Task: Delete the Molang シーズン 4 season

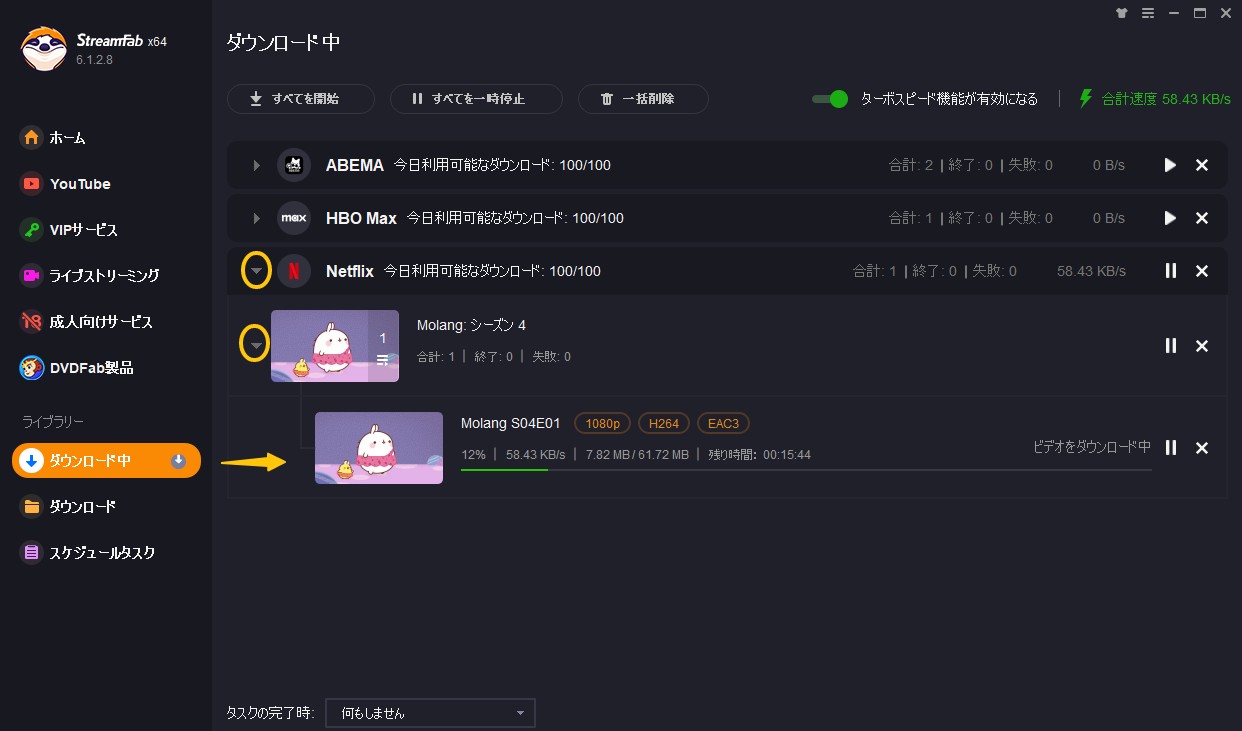Action: coord(1202,346)
